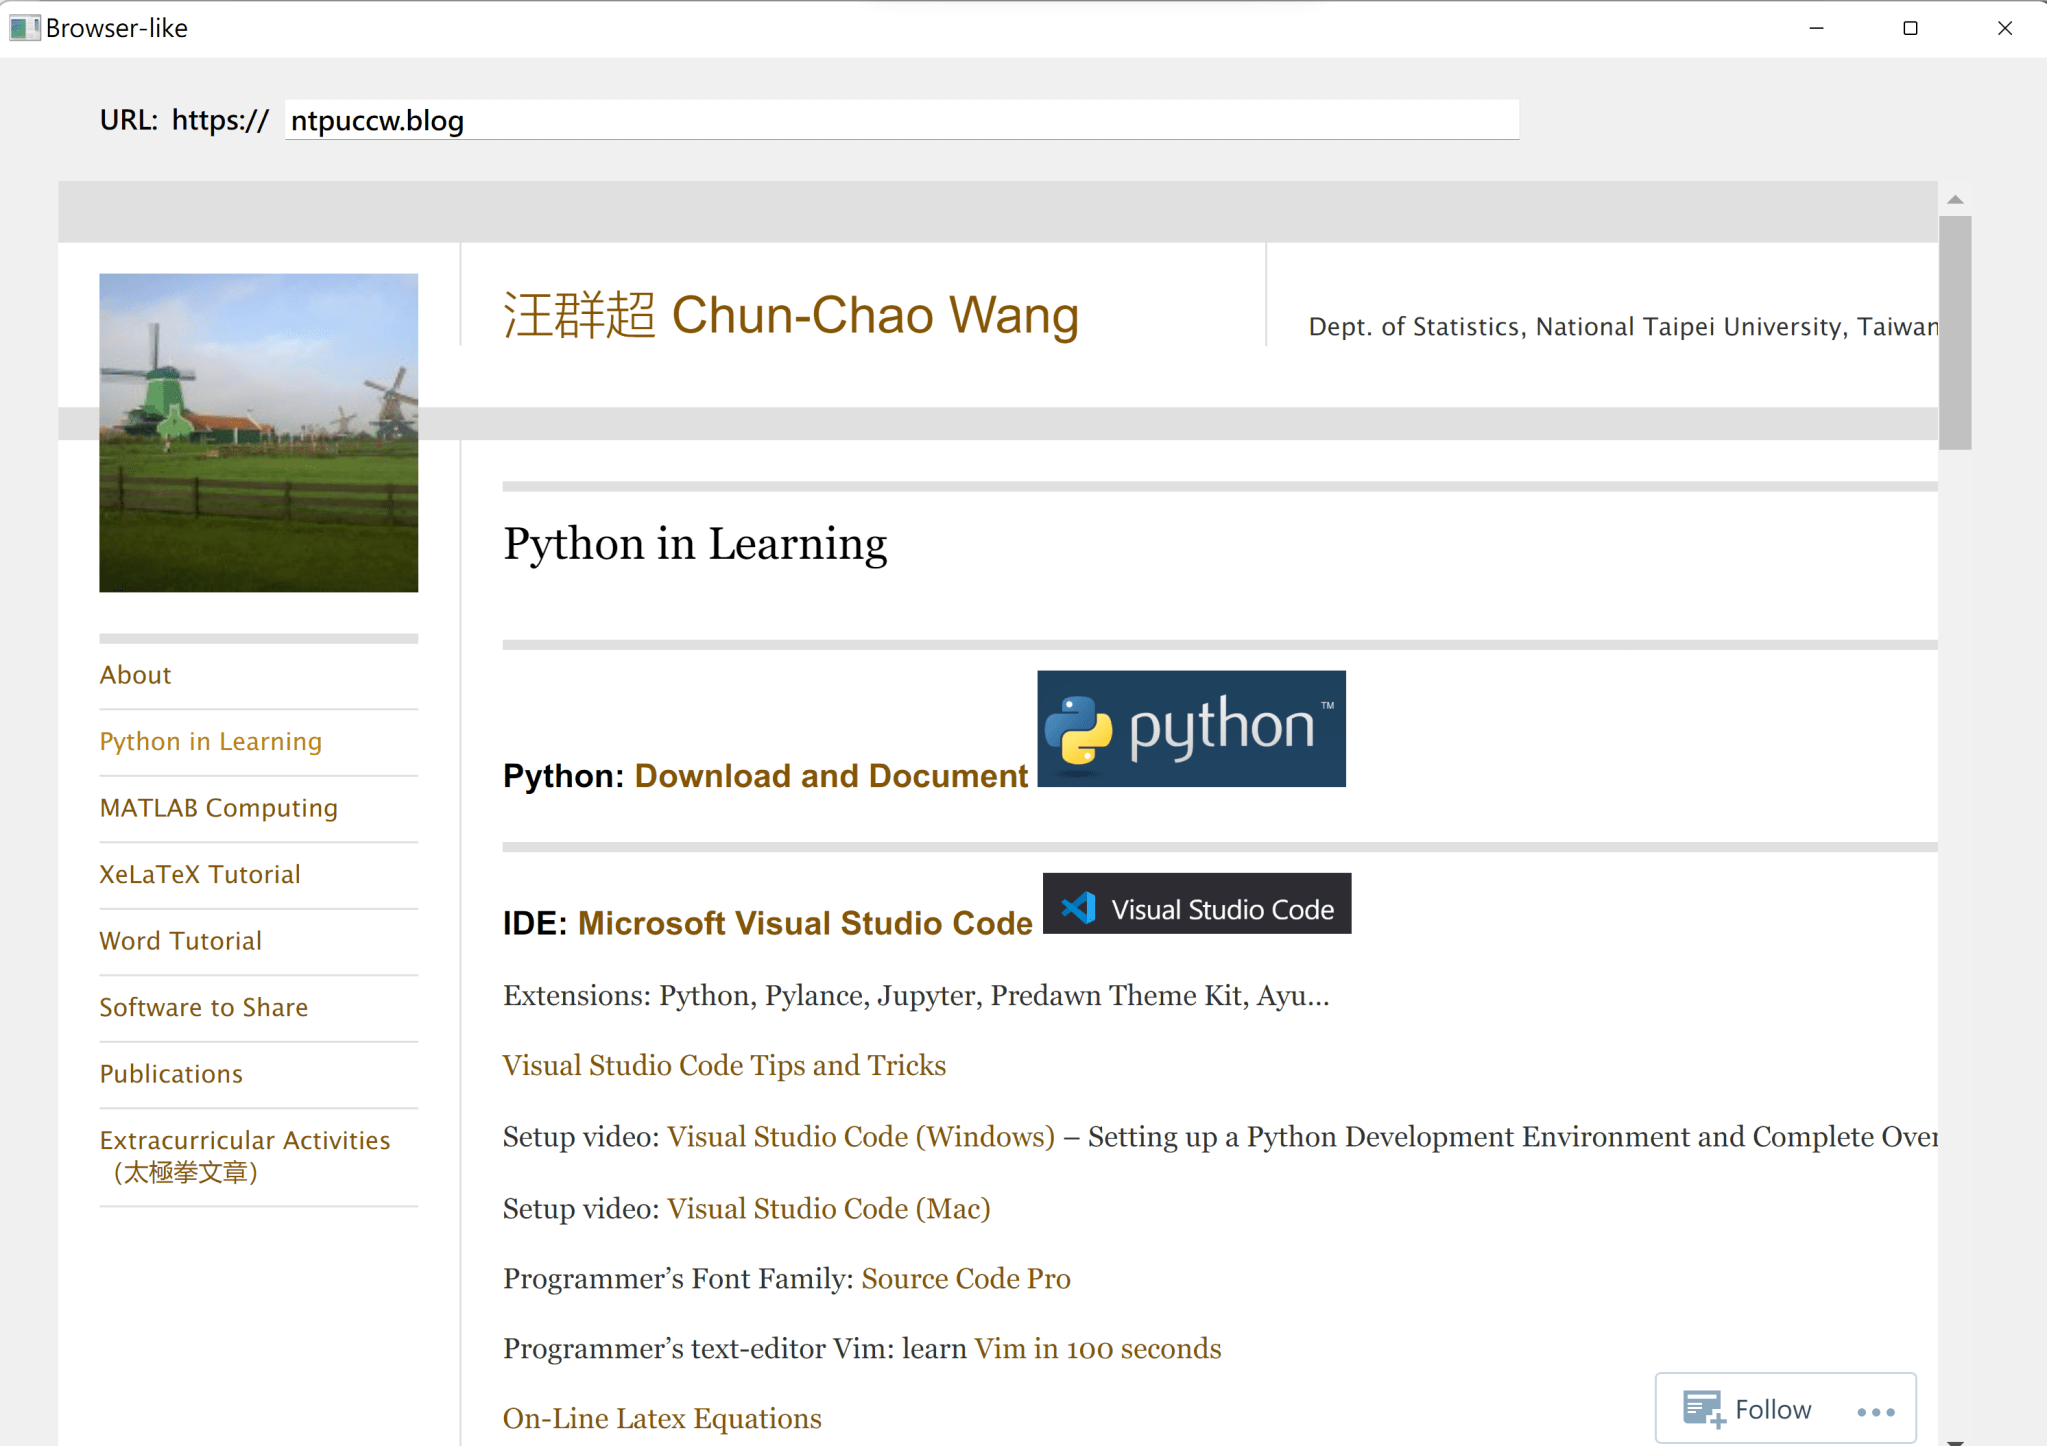Open the Word Tutorial link
Screen dimensions: 2047x1446
(x=181, y=940)
